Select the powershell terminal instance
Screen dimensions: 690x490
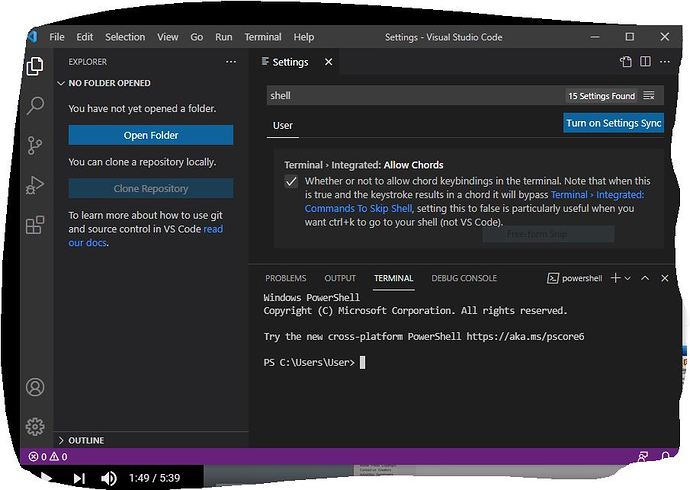pos(574,278)
